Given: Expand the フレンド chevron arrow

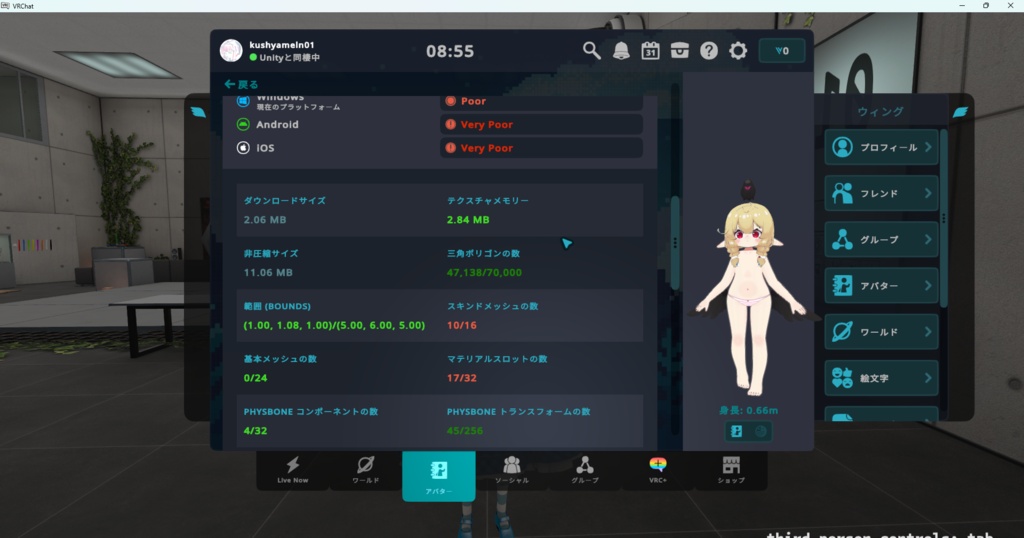Looking at the screenshot, I should click(x=928, y=193).
